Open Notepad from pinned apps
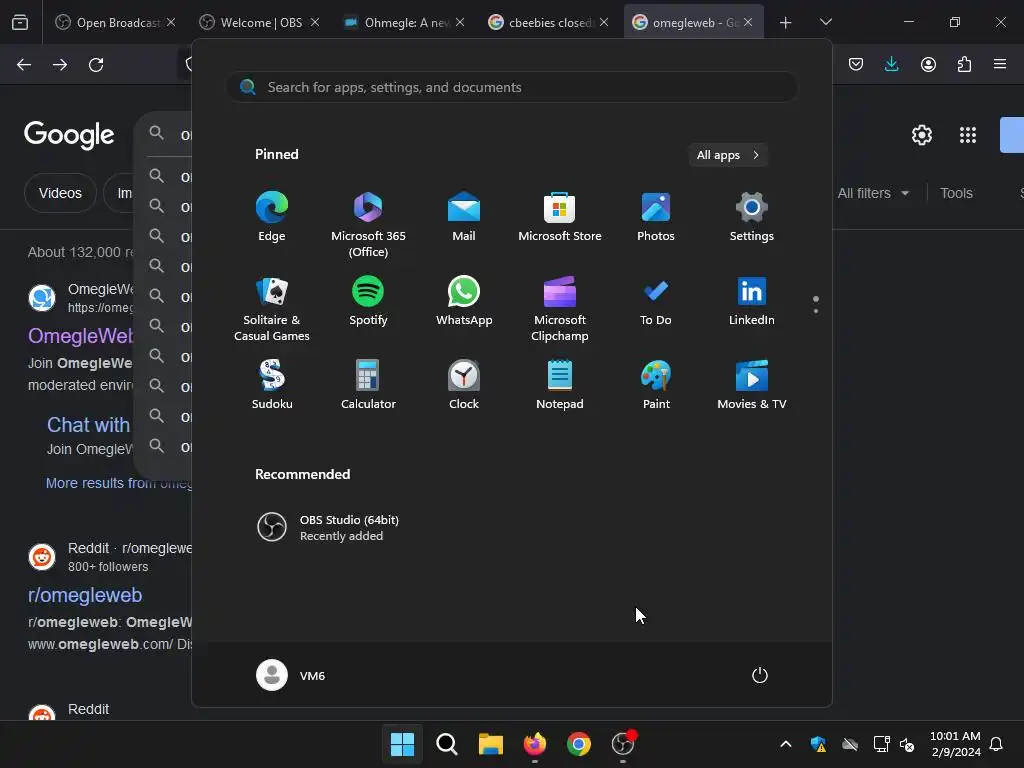 [560, 385]
